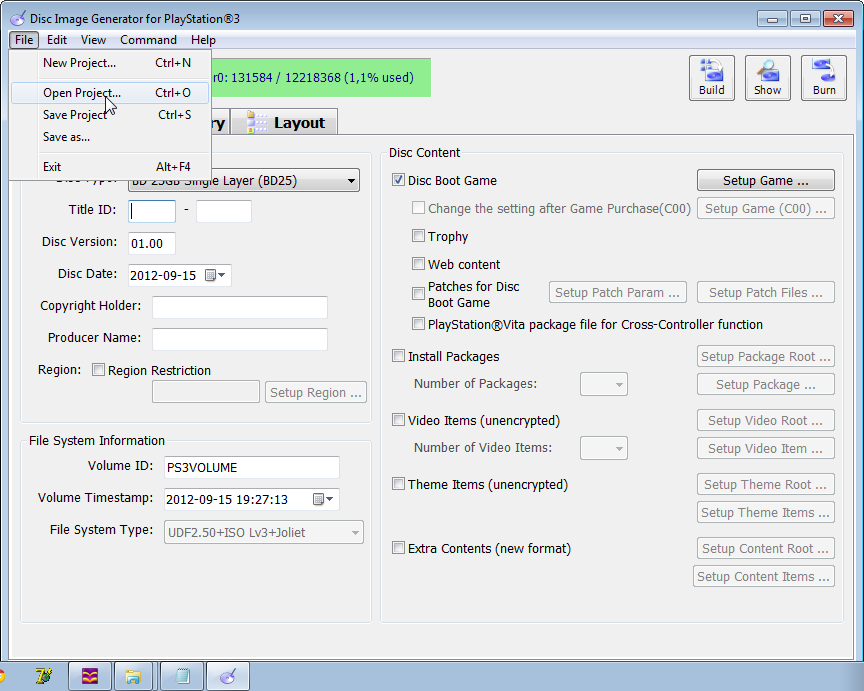The height and width of the screenshot is (691, 864).
Task: Check the Install Packages option
Action: click(398, 355)
